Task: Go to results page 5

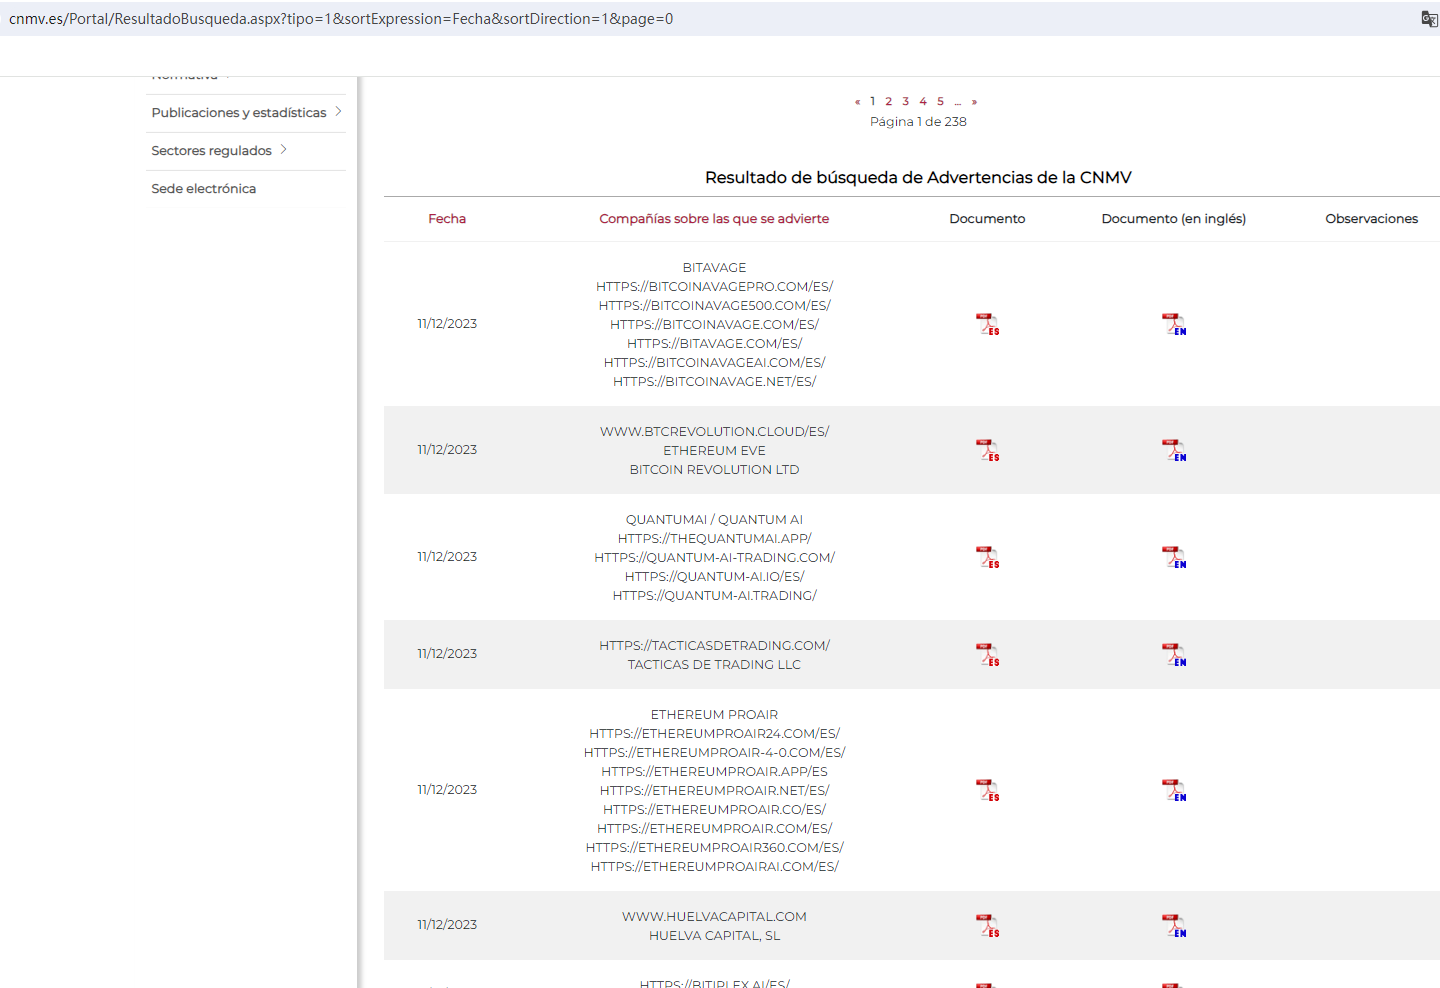Action: coord(940,101)
